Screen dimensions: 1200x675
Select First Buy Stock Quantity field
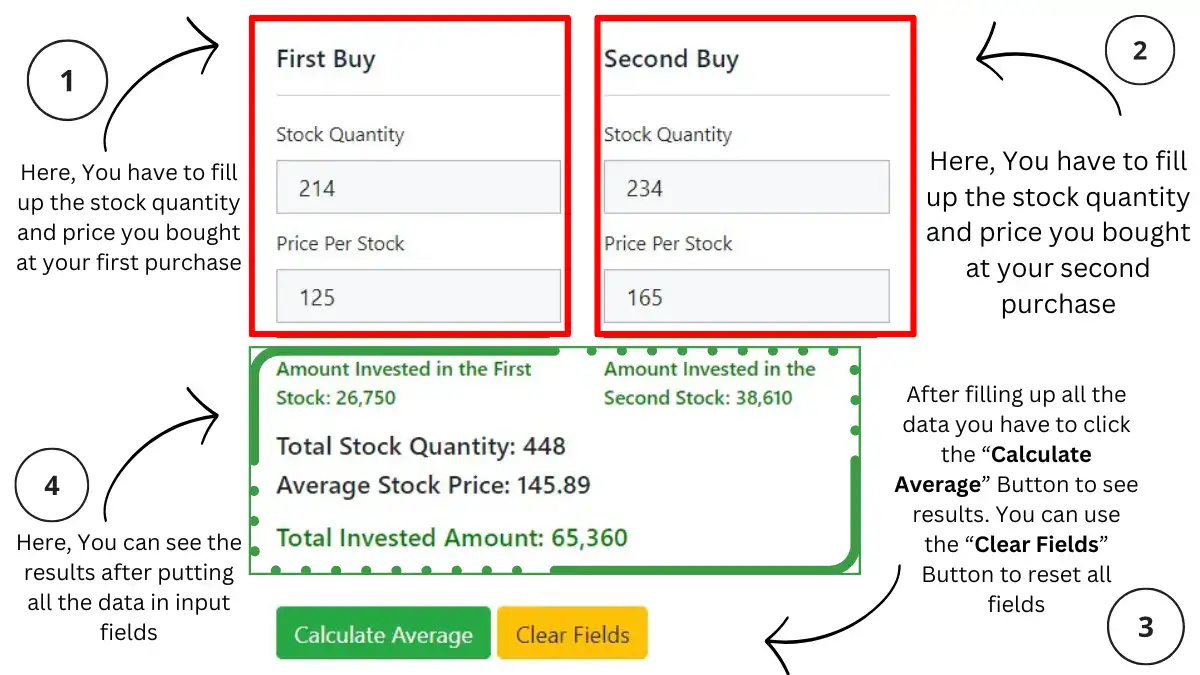click(x=418, y=187)
